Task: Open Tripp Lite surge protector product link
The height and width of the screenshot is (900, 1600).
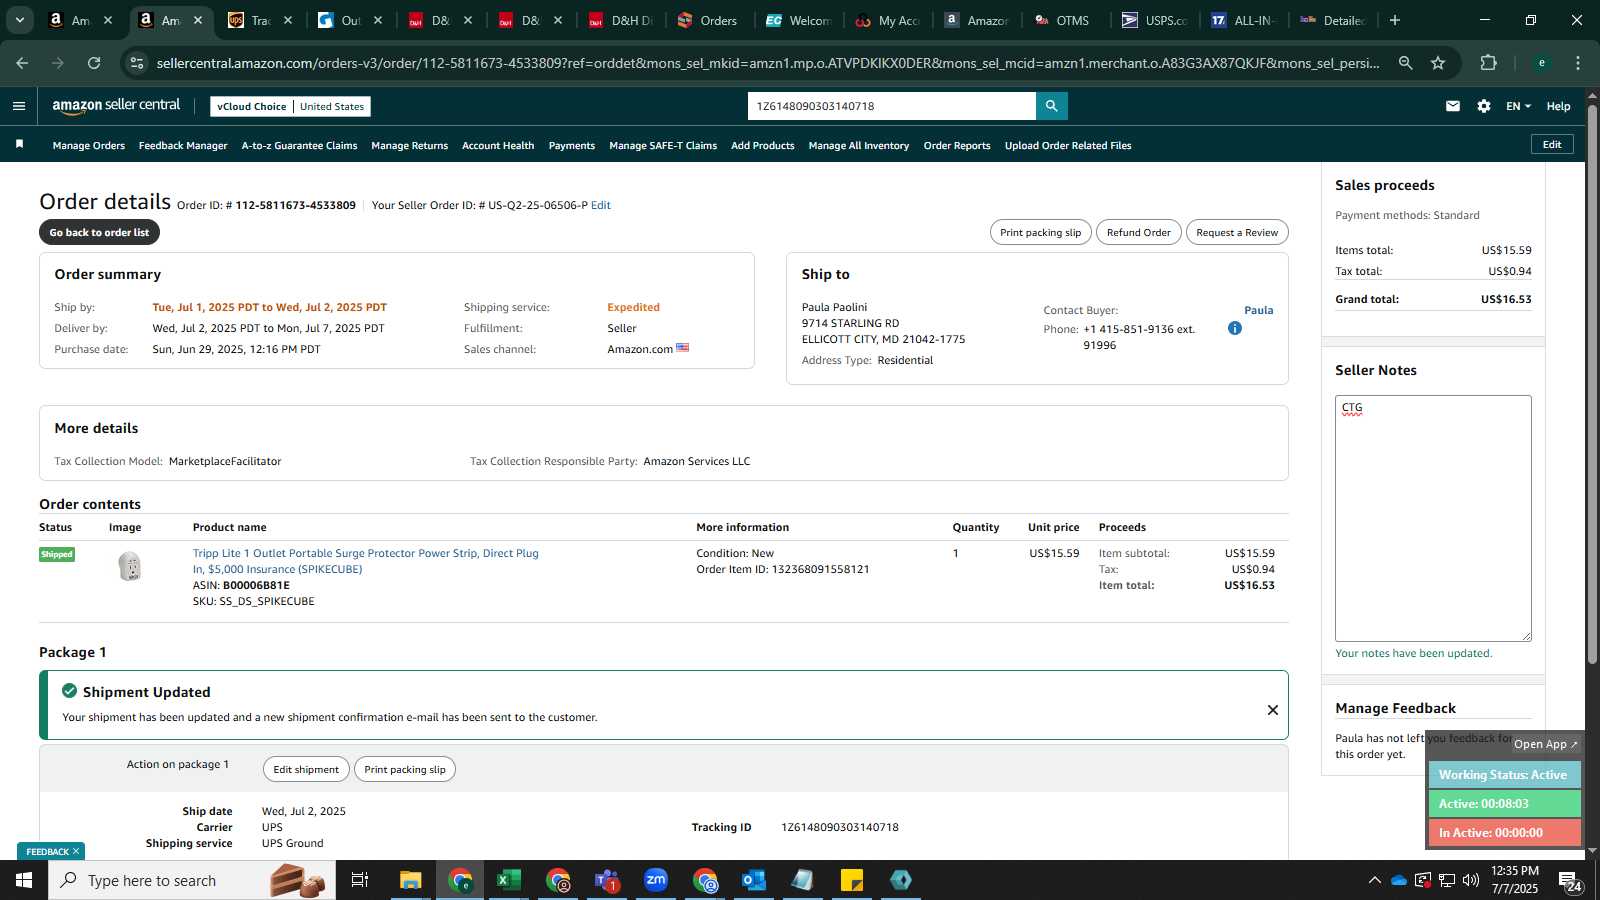Action: point(366,561)
